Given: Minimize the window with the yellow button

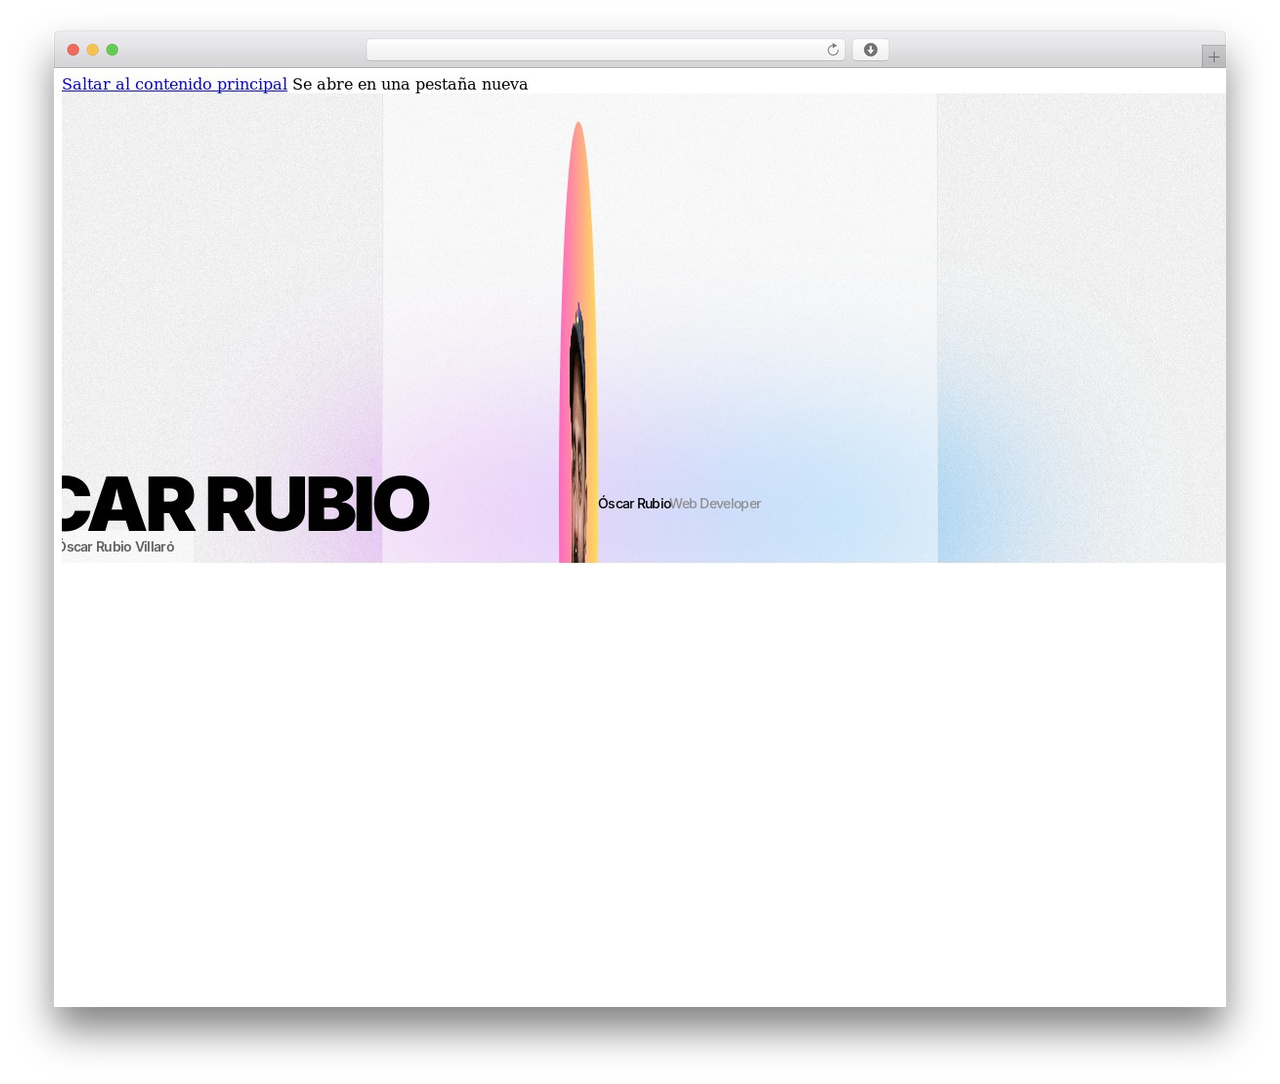Looking at the screenshot, I should pyautogui.click(x=92, y=50).
